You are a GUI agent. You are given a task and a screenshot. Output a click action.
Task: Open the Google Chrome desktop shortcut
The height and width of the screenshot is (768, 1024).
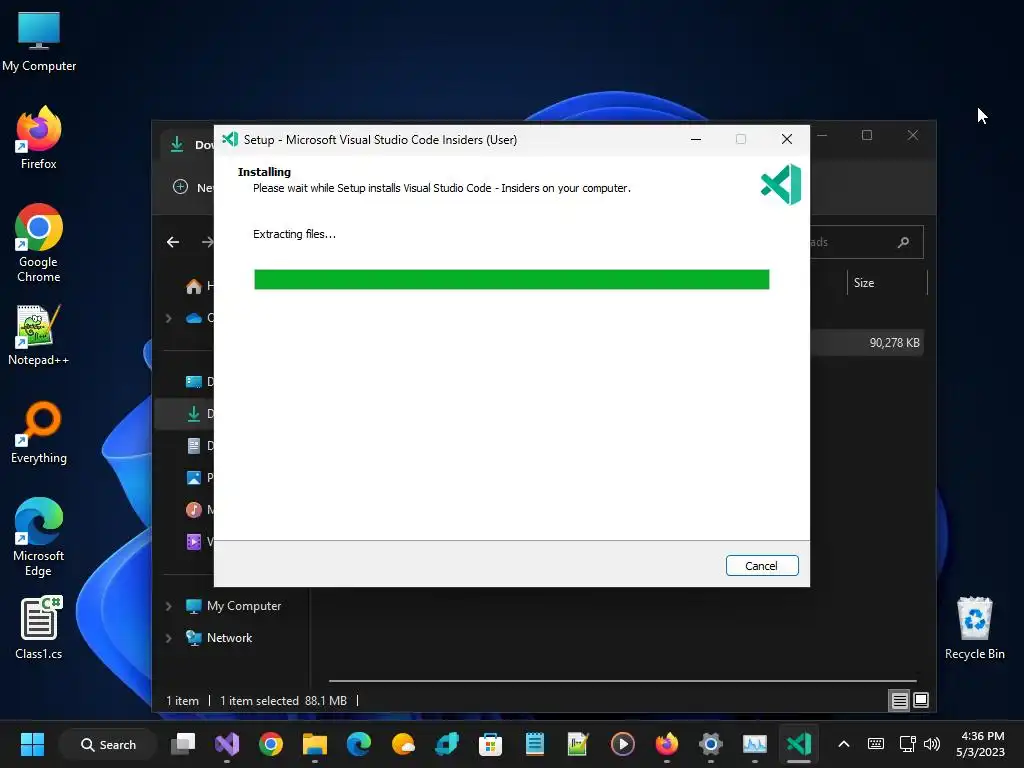(x=39, y=243)
